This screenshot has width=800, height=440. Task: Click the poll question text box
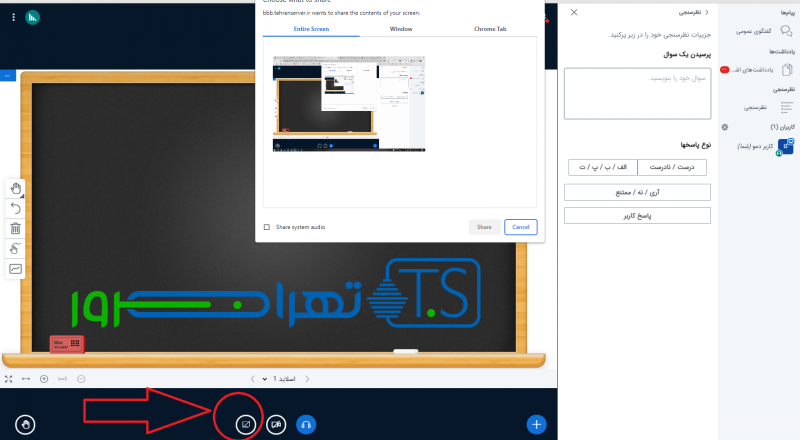[x=637, y=94]
